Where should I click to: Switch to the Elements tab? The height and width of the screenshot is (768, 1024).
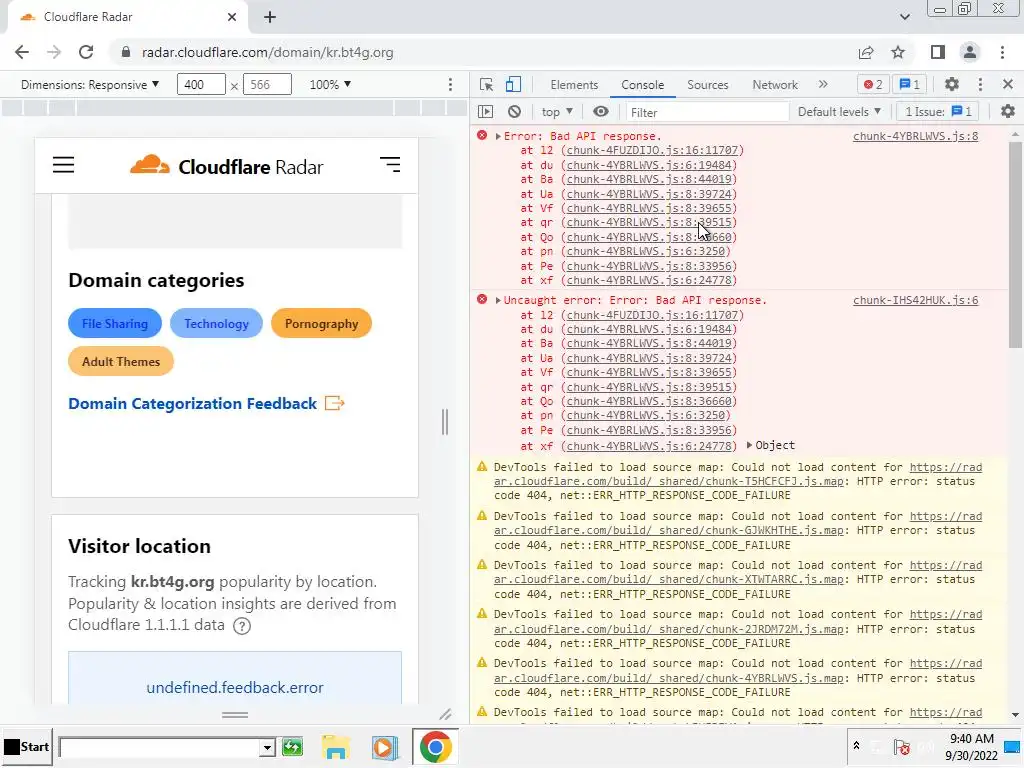pyautogui.click(x=574, y=85)
